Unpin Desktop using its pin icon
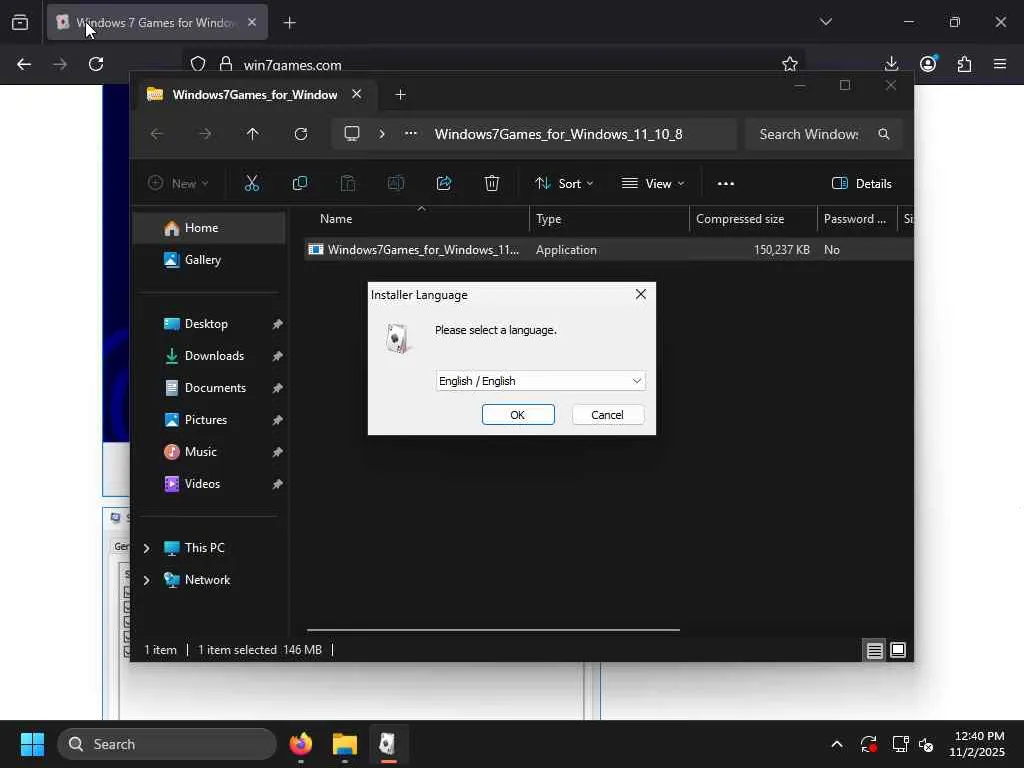This screenshot has height=768, width=1024. tap(278, 324)
